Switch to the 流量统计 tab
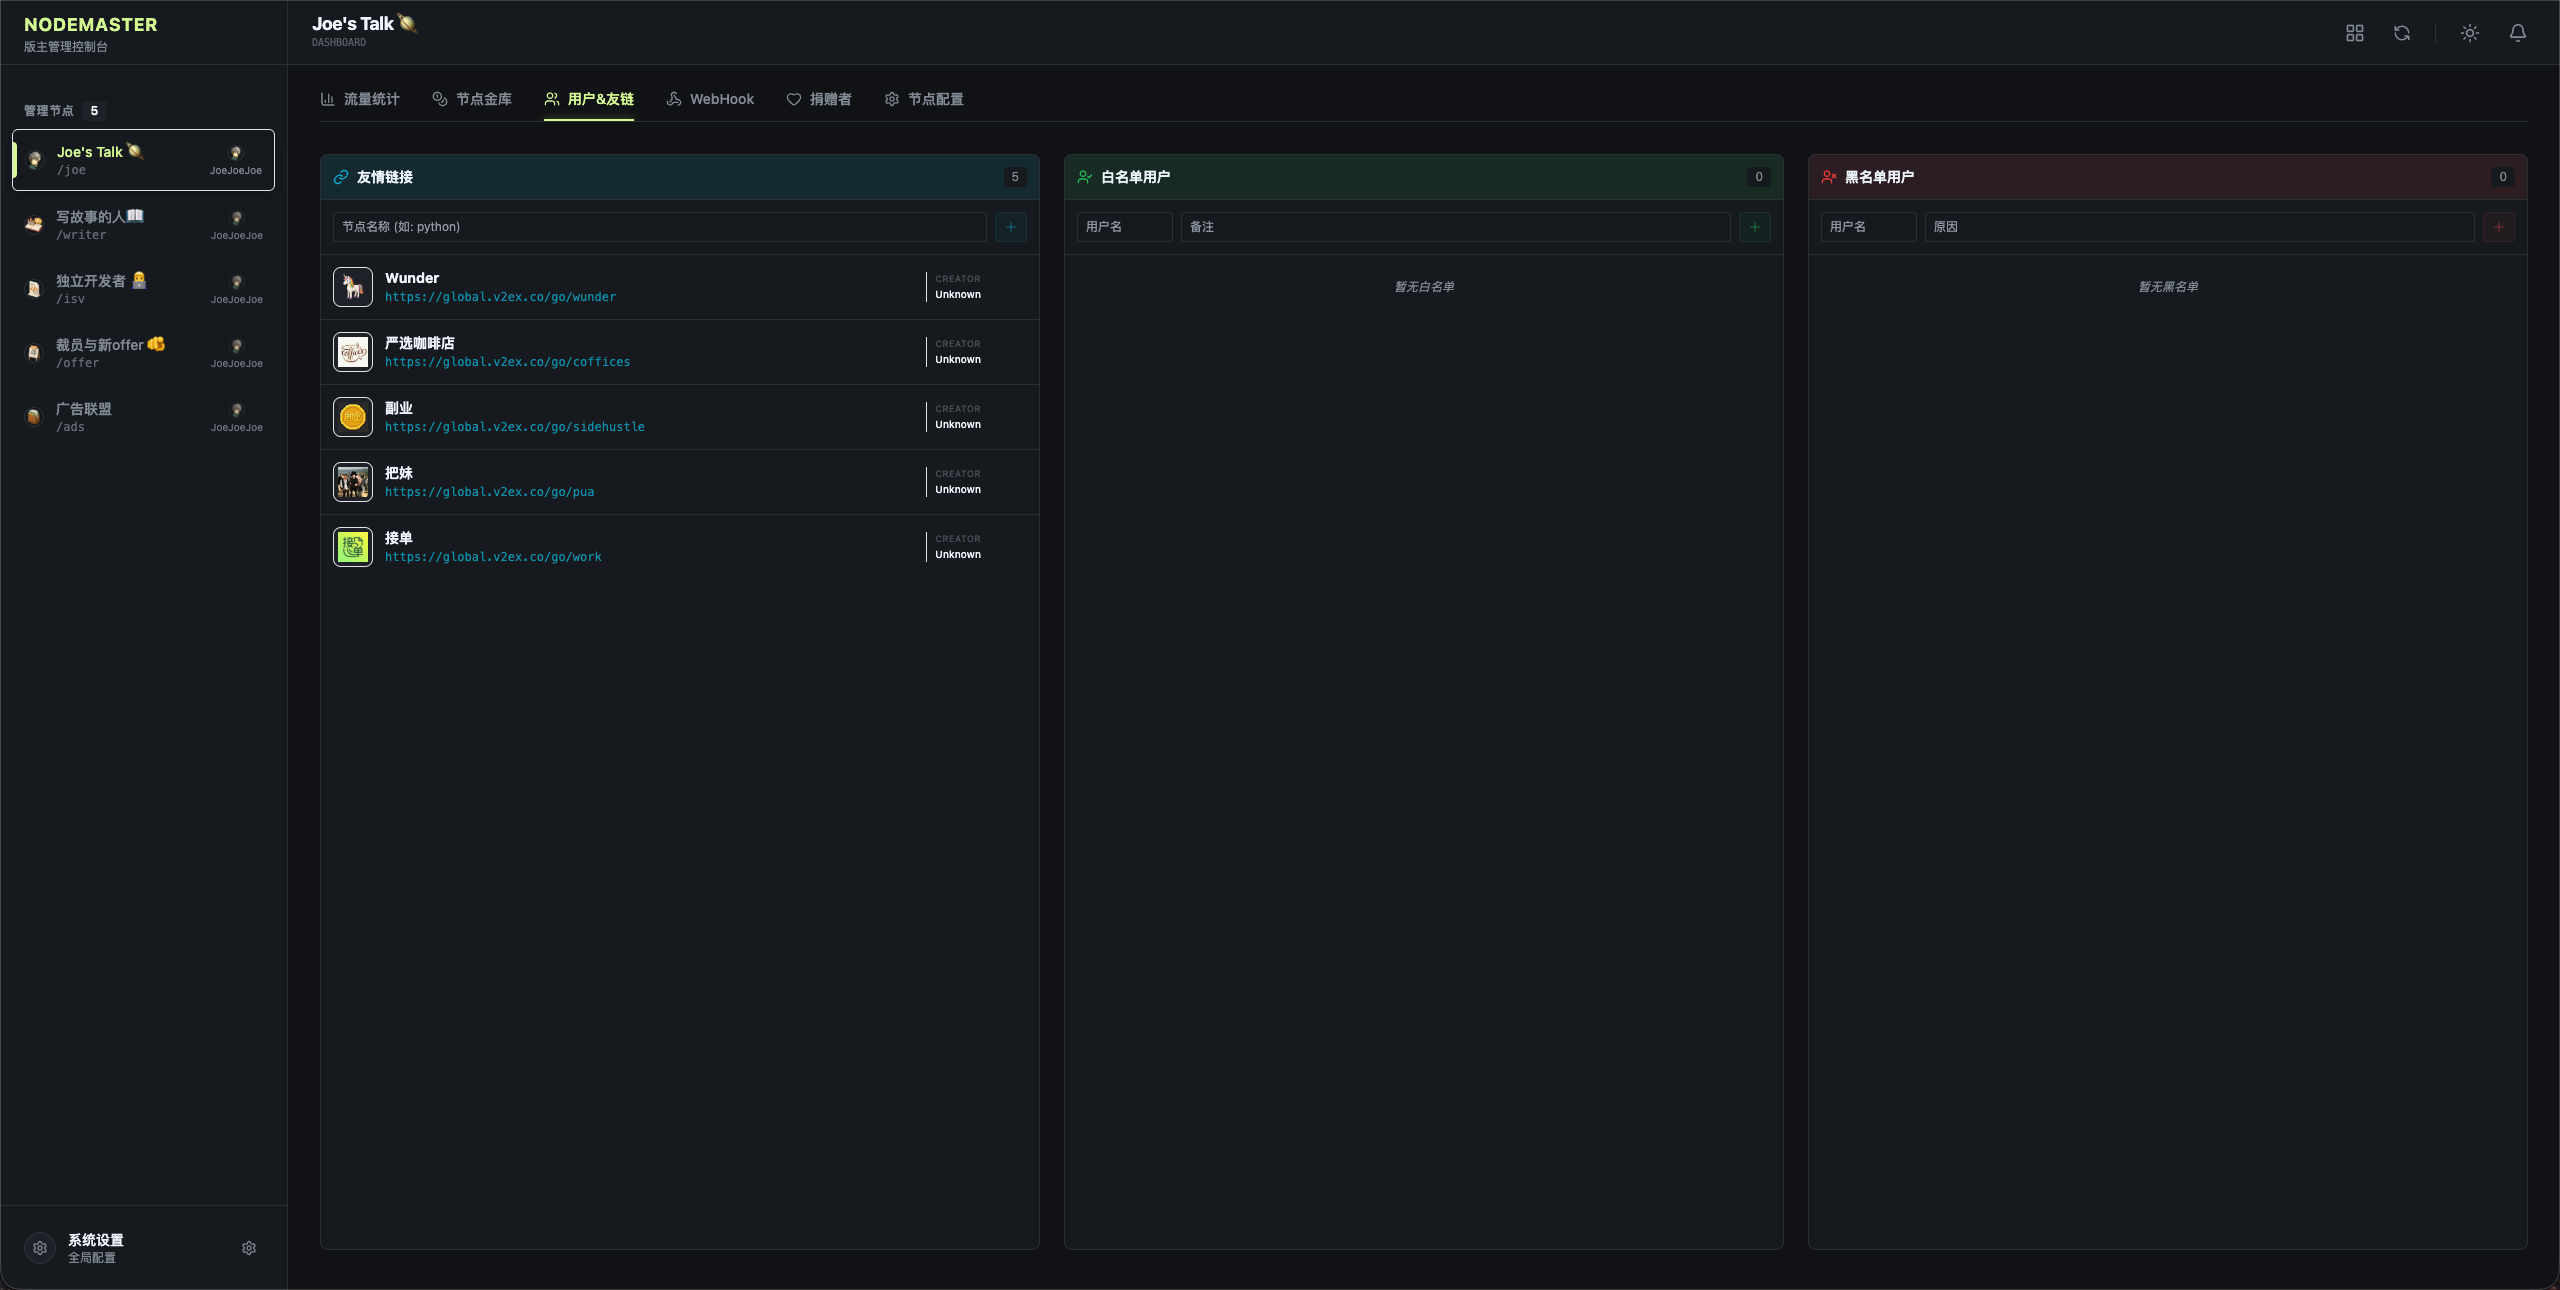 (x=360, y=99)
